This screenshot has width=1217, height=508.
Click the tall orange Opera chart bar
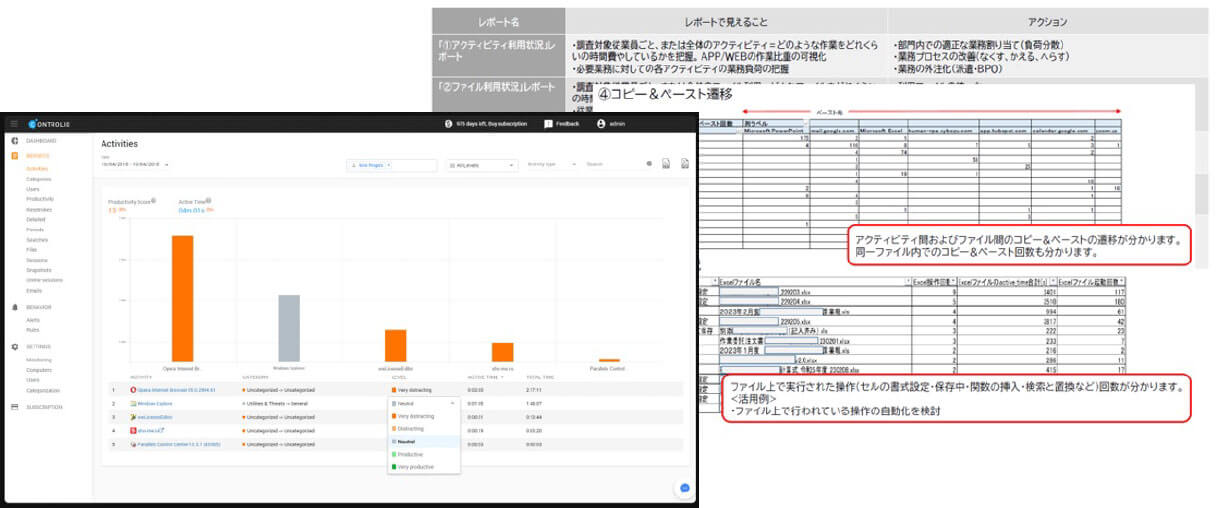(183, 298)
